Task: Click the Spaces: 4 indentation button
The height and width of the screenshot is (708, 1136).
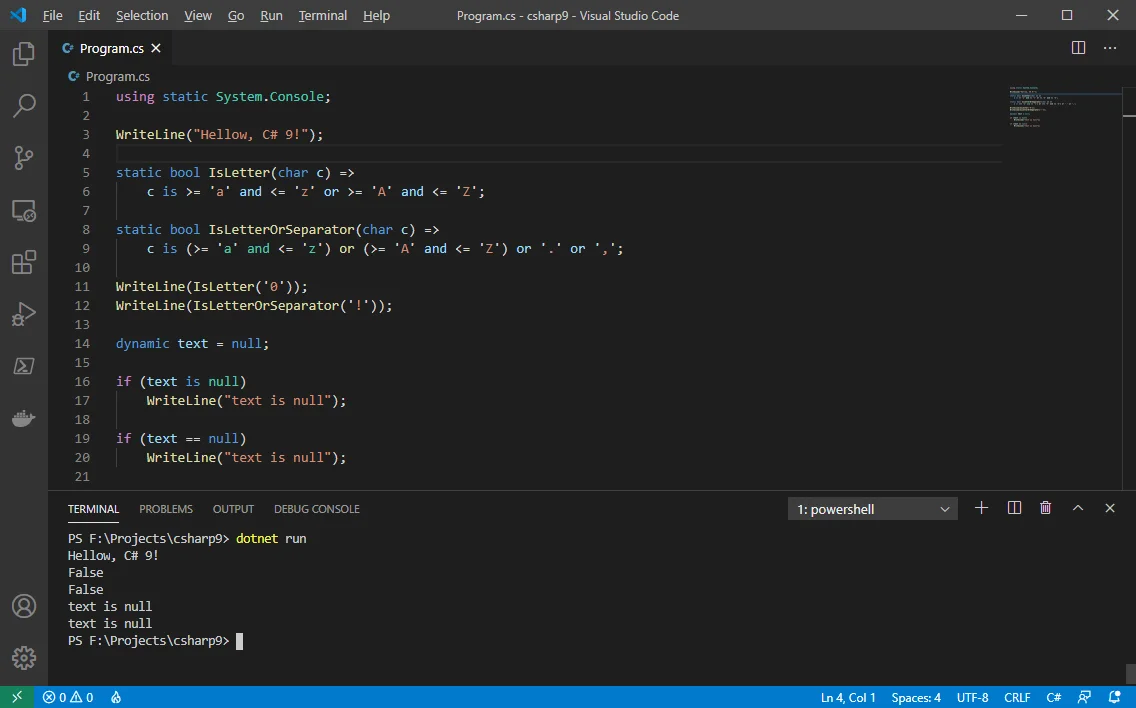Action: tap(916, 697)
